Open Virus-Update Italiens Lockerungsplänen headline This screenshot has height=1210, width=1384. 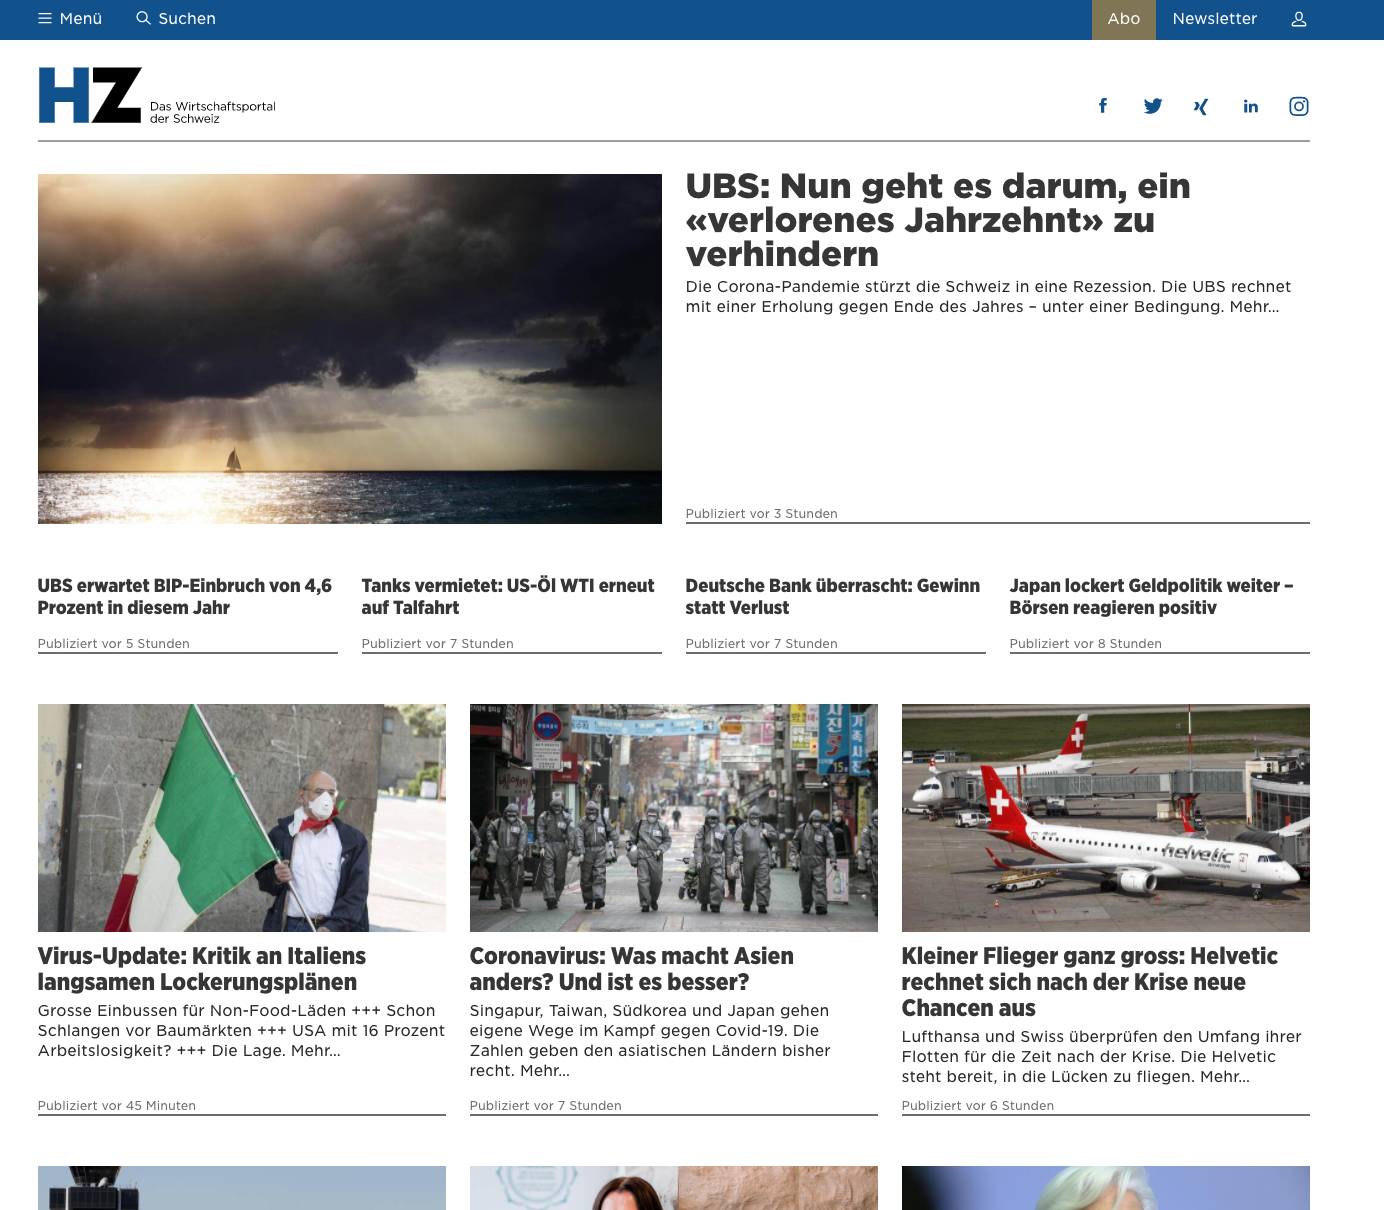202,969
